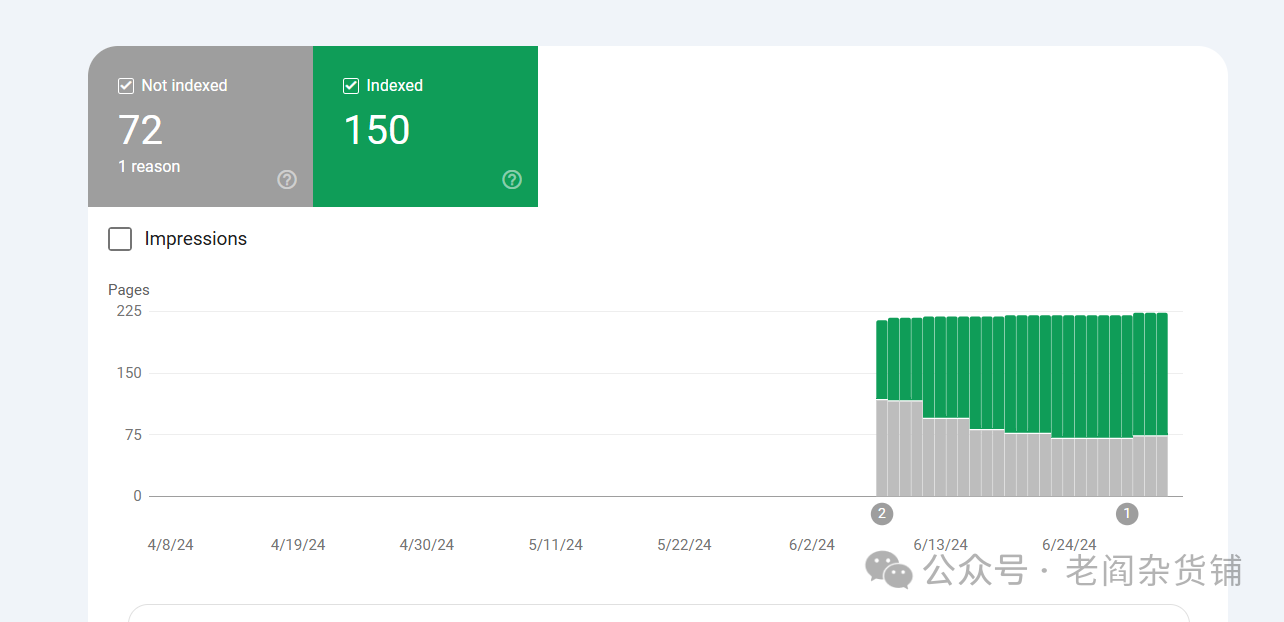Click the 4/8/24 date label

pos(170,545)
